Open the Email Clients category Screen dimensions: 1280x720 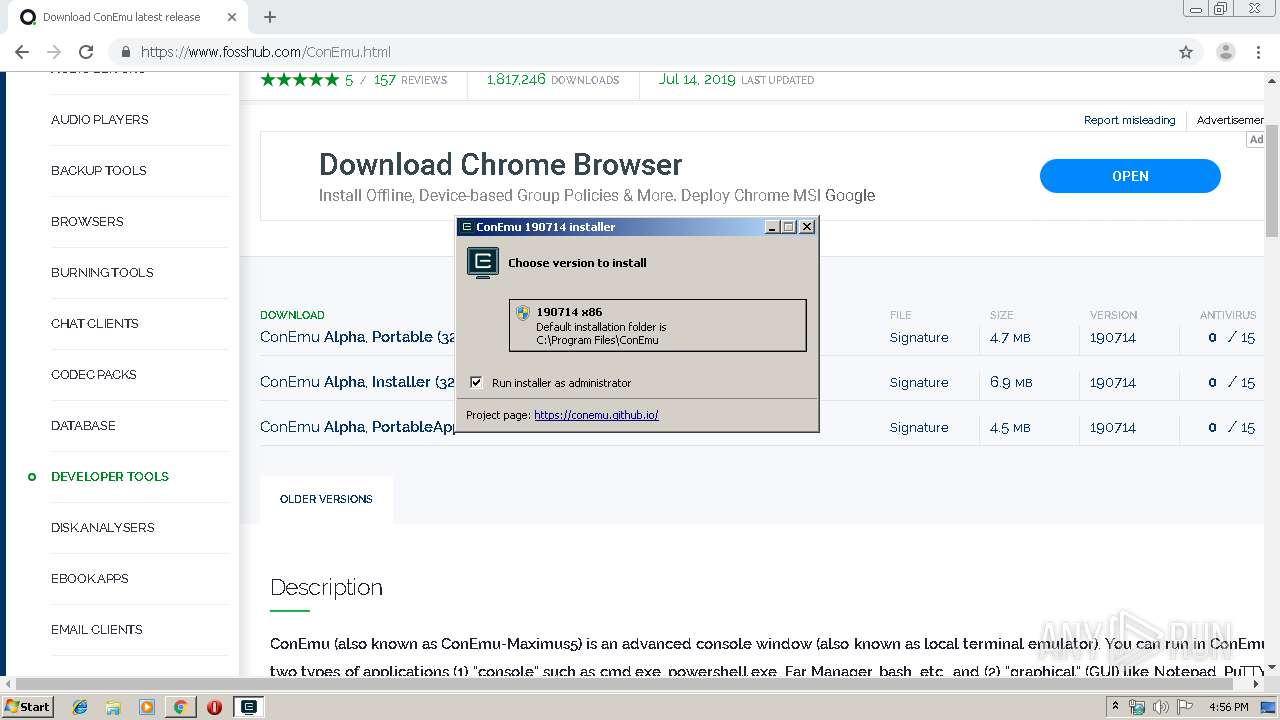[97, 629]
